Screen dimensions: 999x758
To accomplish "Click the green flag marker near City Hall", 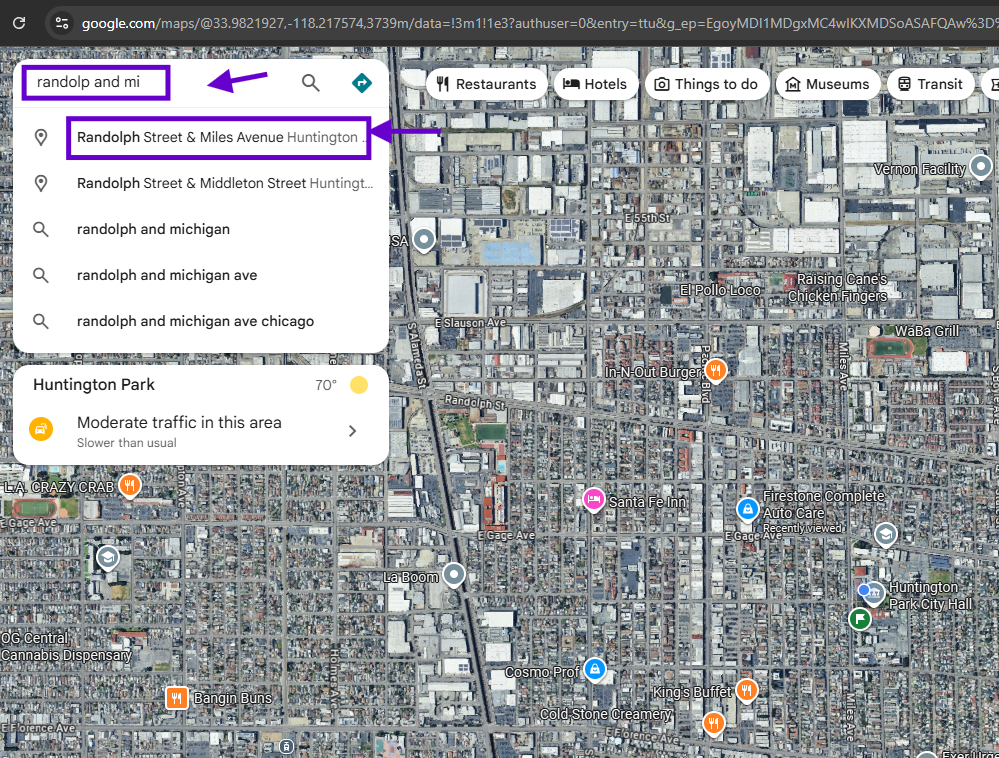I will 860,618.
